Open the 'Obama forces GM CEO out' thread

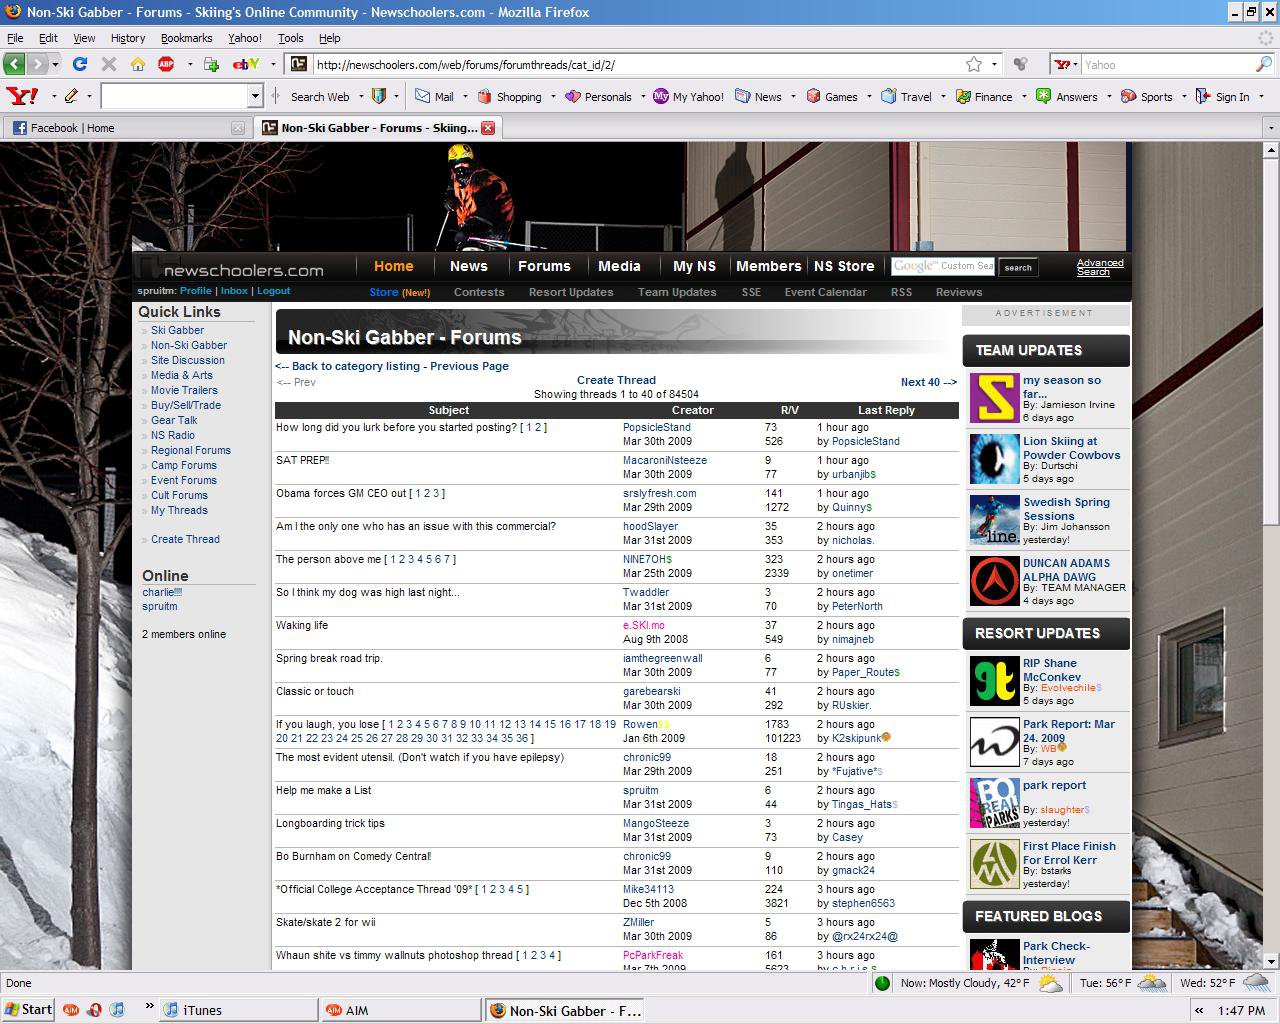(341, 493)
